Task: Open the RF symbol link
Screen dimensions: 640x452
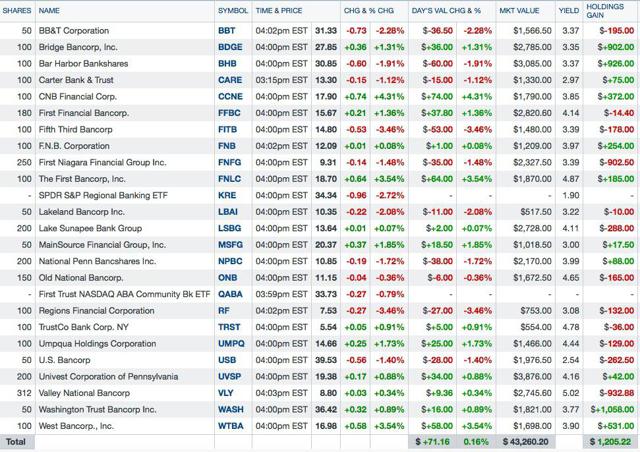Action: pyautogui.click(x=224, y=311)
